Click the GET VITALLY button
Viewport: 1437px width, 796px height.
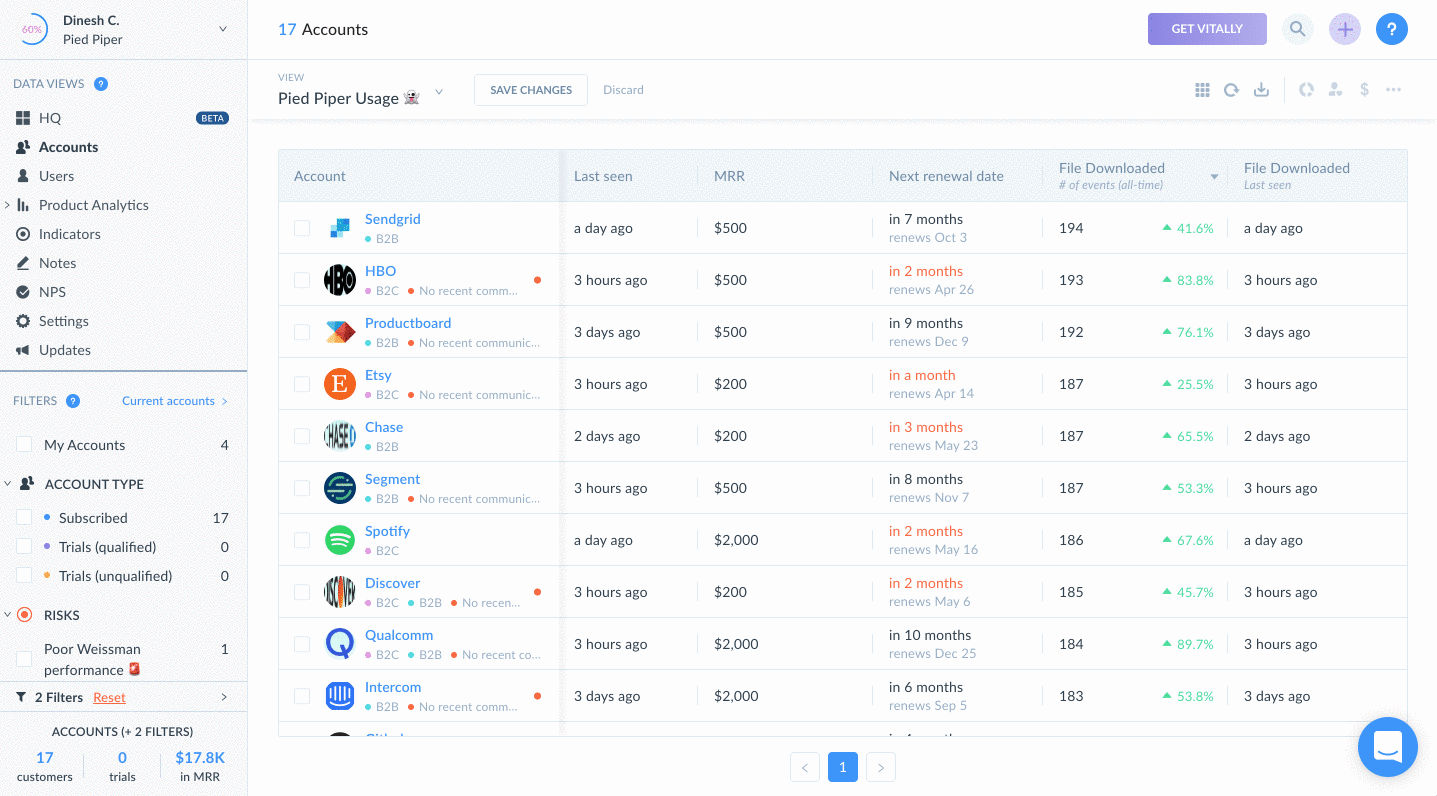click(1207, 29)
